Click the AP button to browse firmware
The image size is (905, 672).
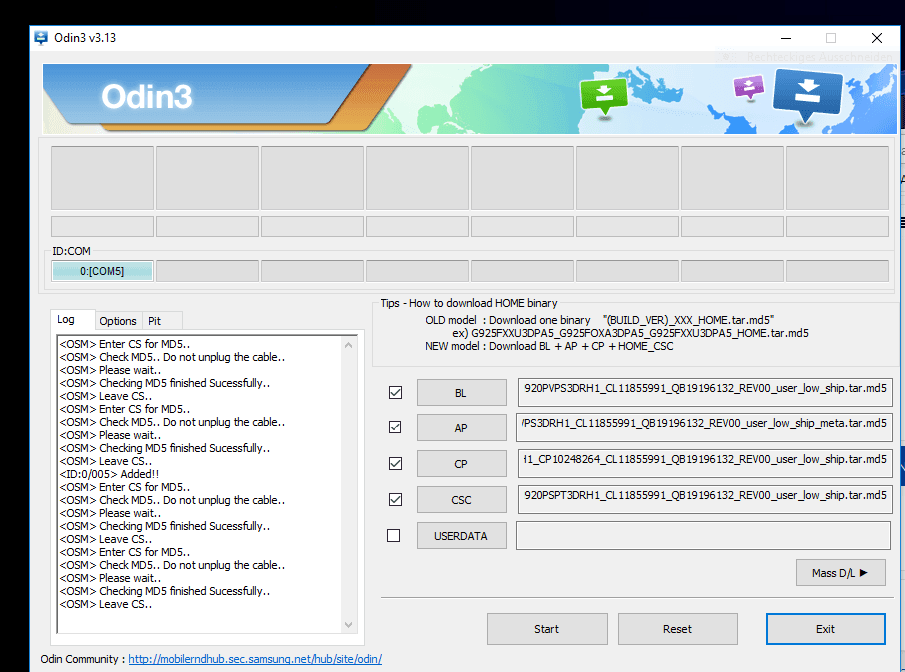pyautogui.click(x=462, y=428)
